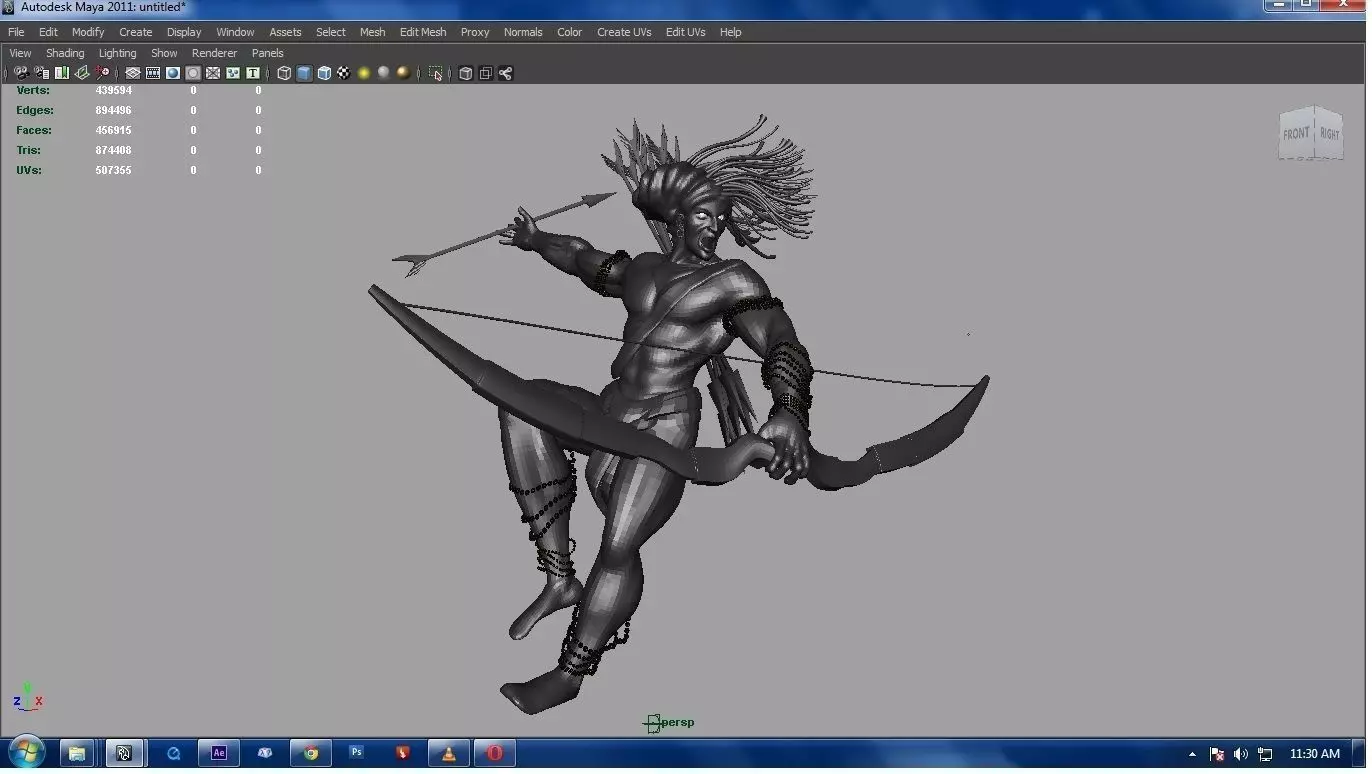
Task: Toggle the viewport Grid display
Action: tap(133, 73)
